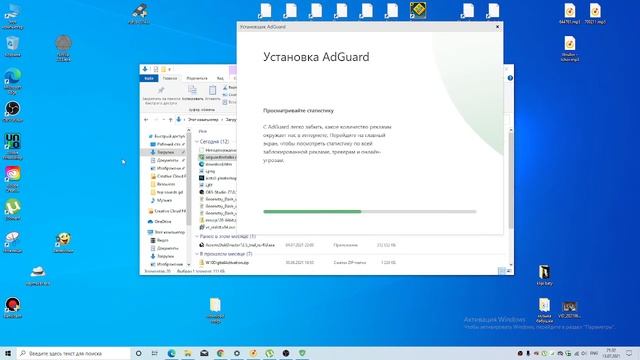Image resolution: width=640 pixels, height=360 pixels.
Task: Click AdGuard green shield taskbar icon
Action: coord(302,353)
